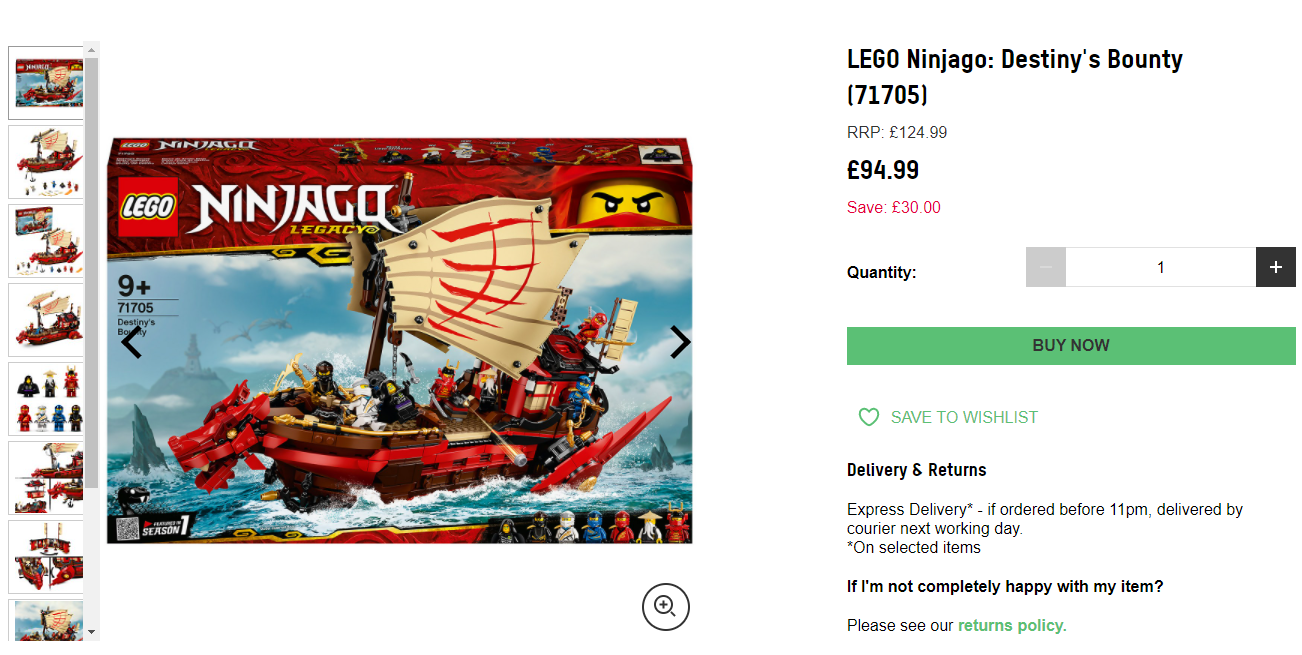The image size is (1302, 655).
Task: Click the heart wishlist icon
Action: point(869,417)
